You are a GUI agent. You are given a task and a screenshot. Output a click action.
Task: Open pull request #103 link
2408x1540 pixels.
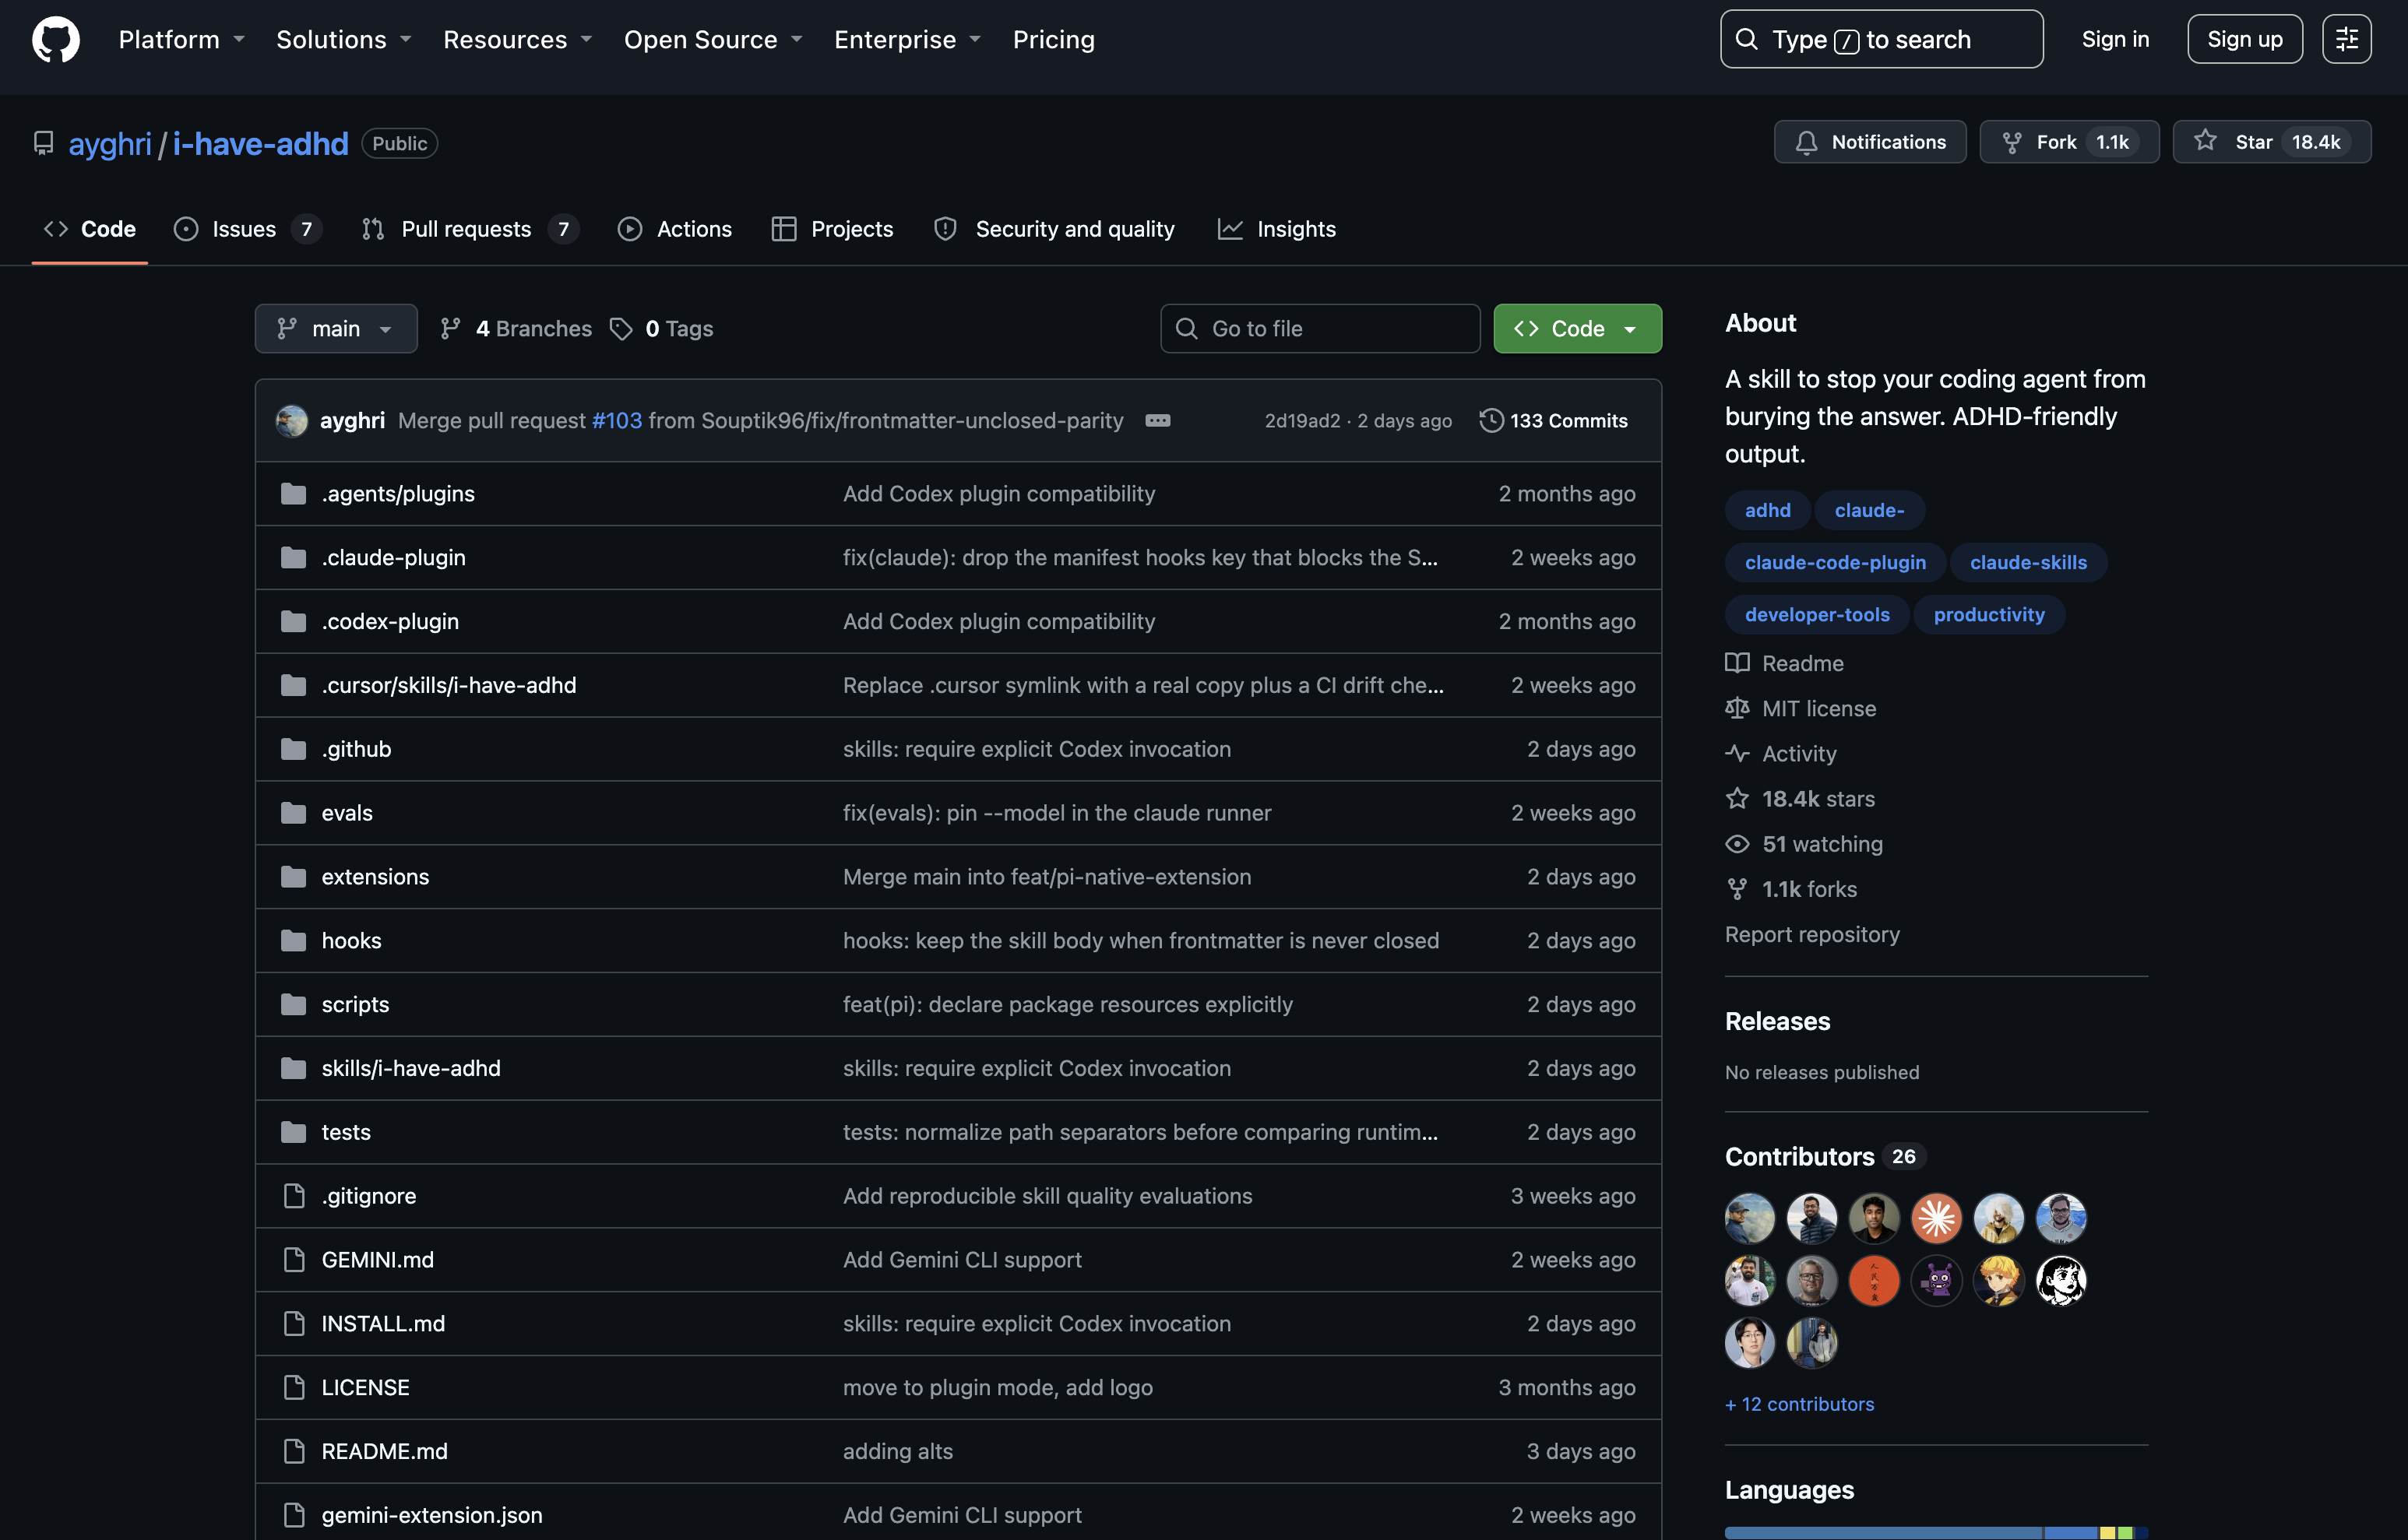point(617,421)
